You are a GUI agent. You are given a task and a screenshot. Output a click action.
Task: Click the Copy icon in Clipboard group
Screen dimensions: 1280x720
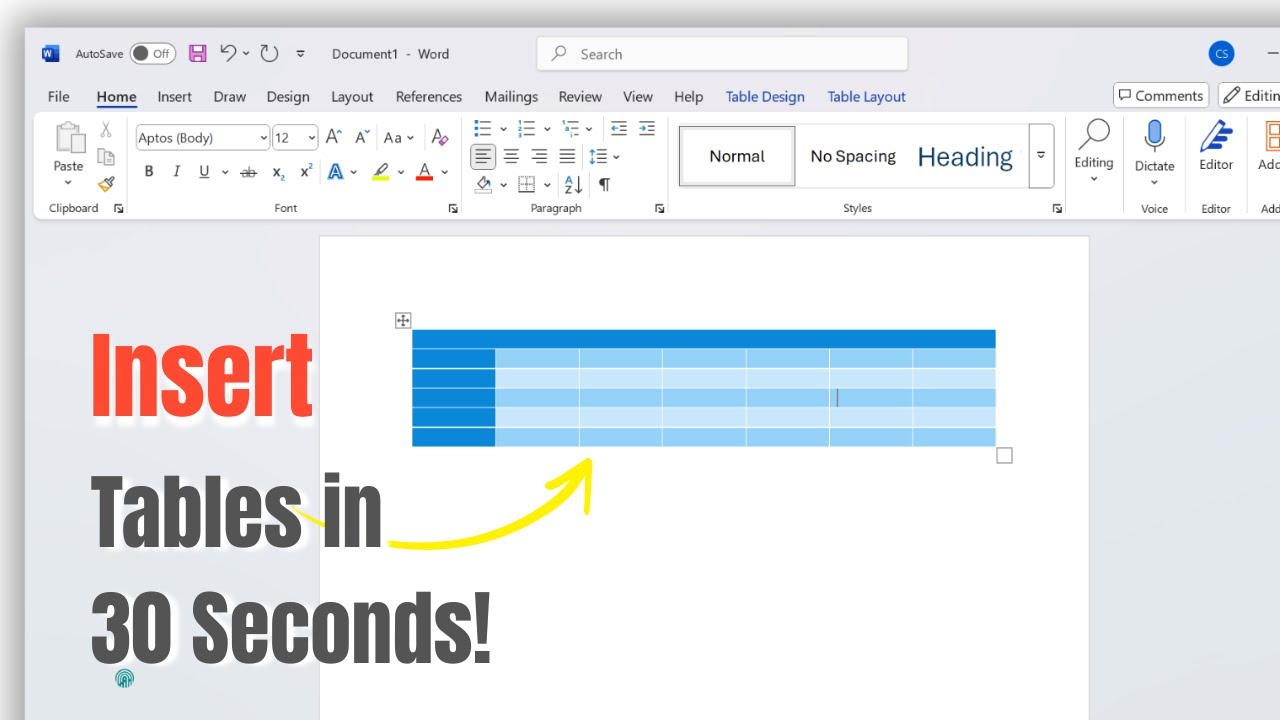[x=105, y=157]
